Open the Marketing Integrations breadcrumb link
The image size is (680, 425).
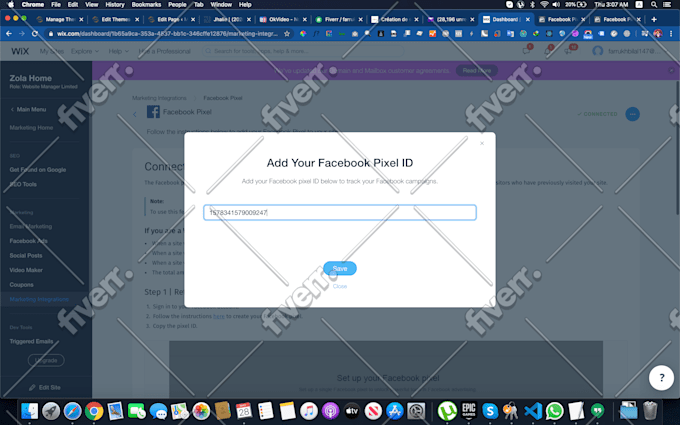(x=159, y=98)
